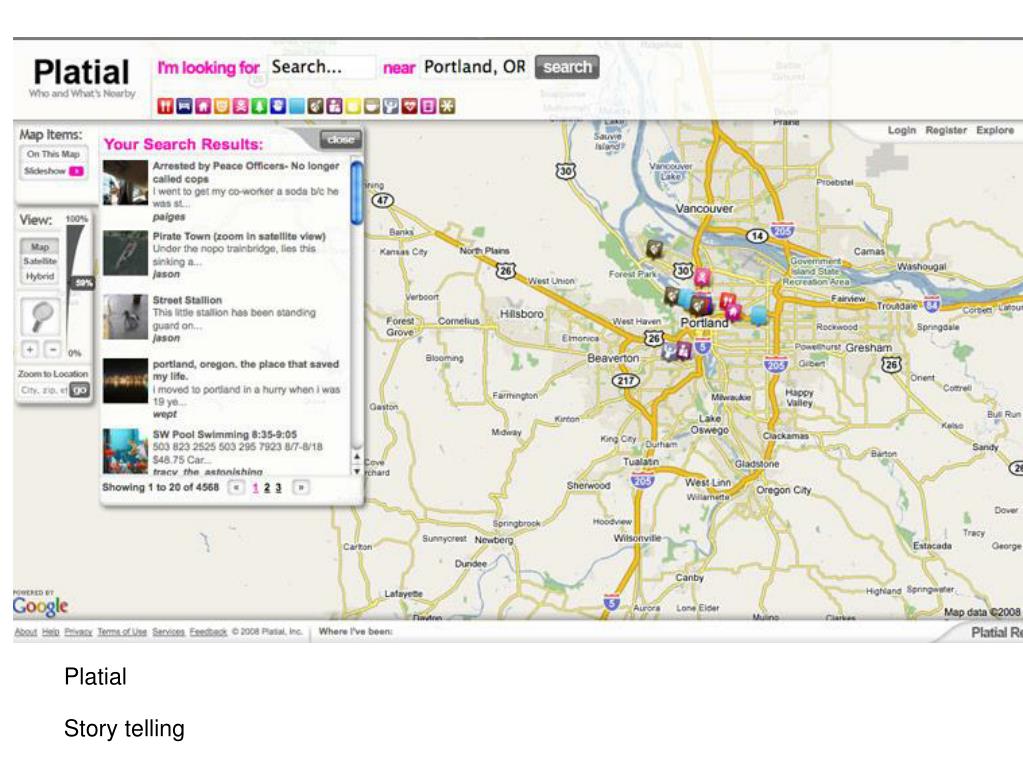Image resolution: width=1023 pixels, height=767 pixels.
Task: Open the gray trophy marker near route 26
Action: coord(669,352)
